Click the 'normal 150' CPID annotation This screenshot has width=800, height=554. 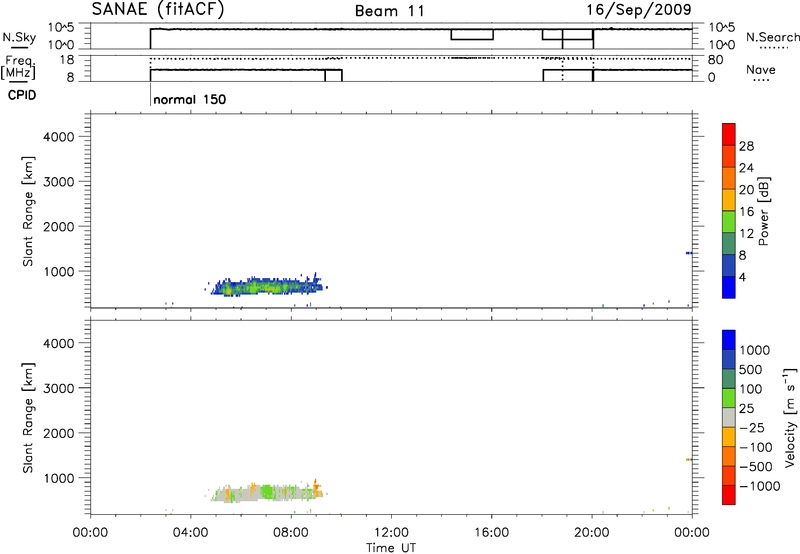[189, 99]
